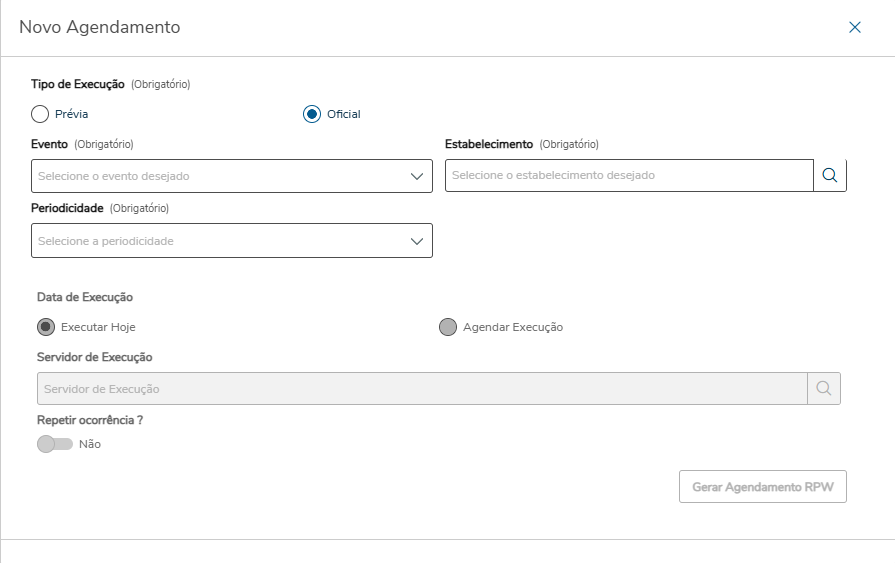This screenshot has height=563, width=895.
Task: Select the Oficial radio button
Action: pos(312,114)
